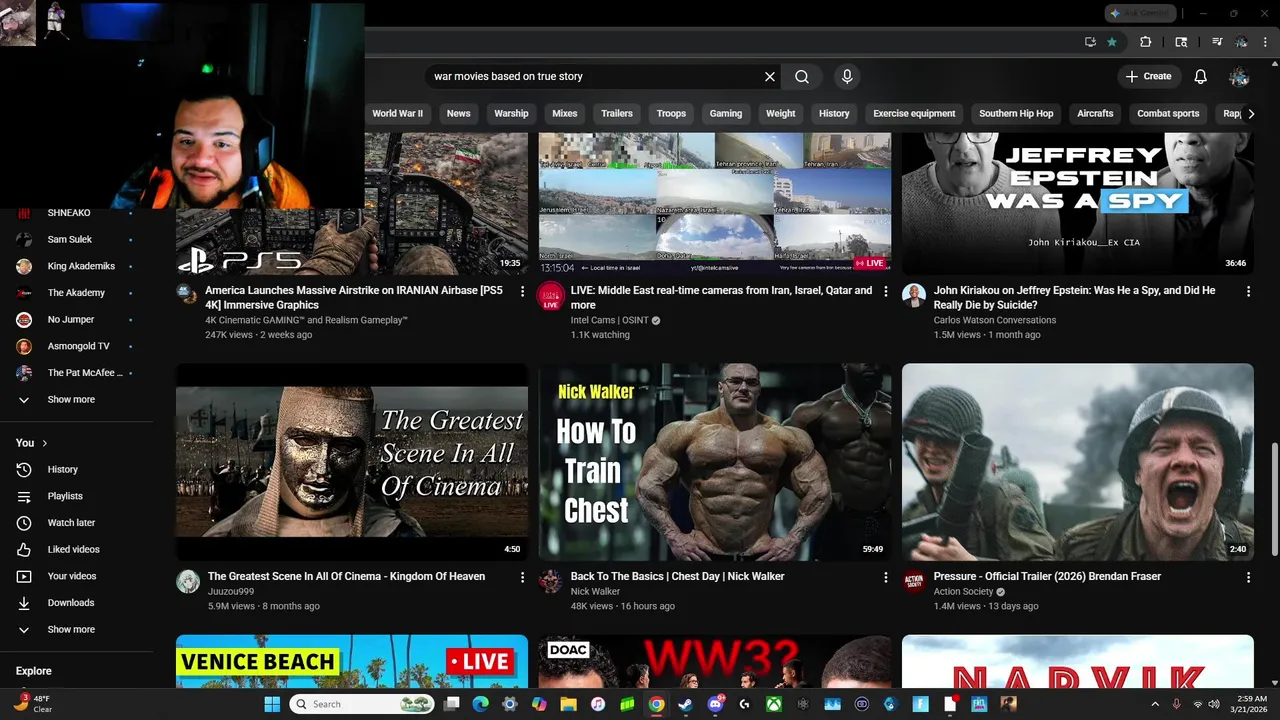Image resolution: width=1280 pixels, height=720 pixels.
Task: Activate voice search microphone icon
Action: [x=847, y=76]
